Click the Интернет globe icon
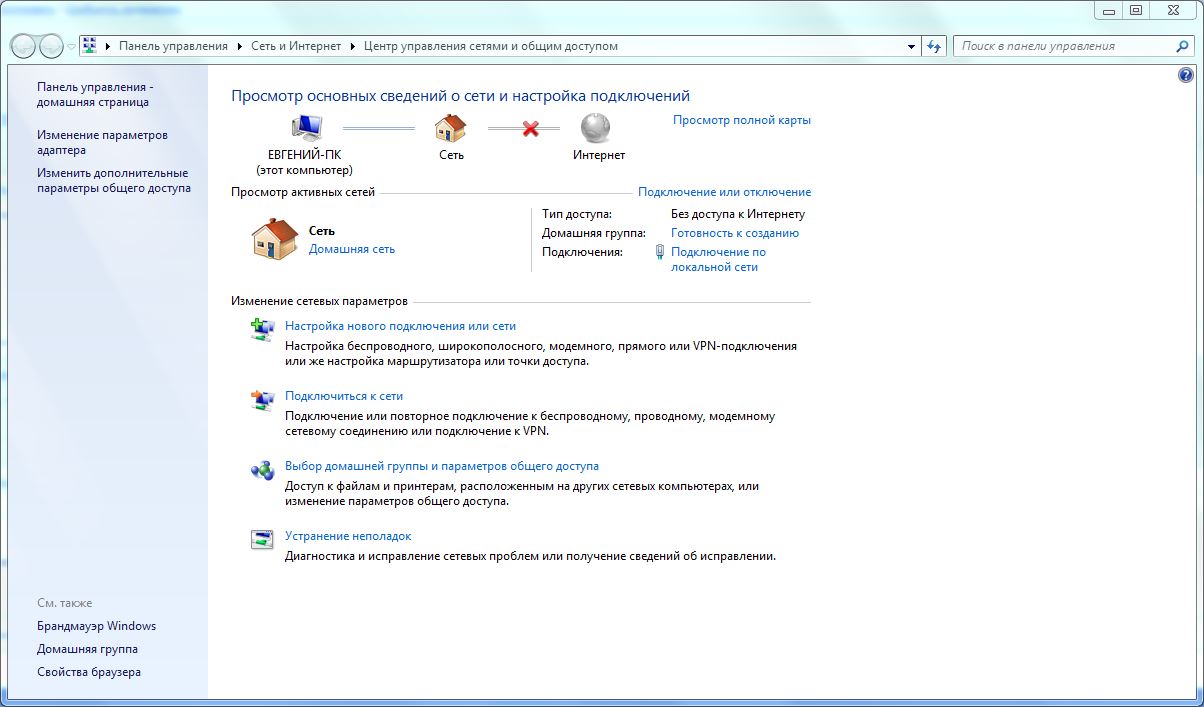This screenshot has height=707, width=1204. [596, 127]
